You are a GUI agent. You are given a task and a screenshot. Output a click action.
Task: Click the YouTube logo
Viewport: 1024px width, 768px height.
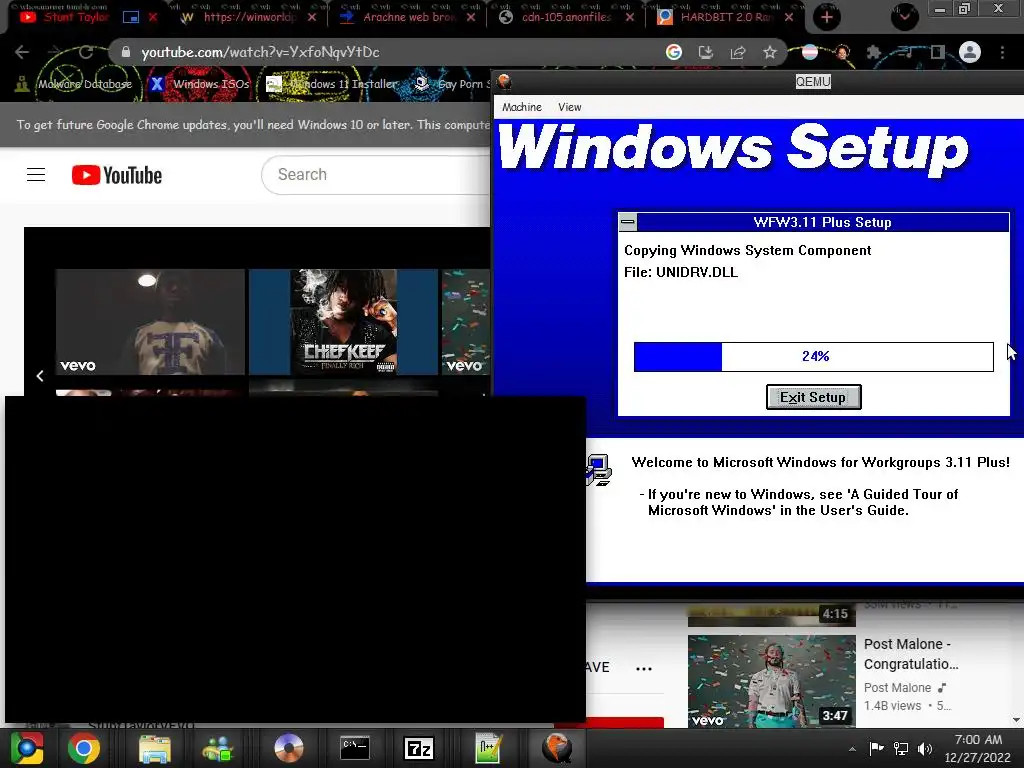(x=117, y=175)
